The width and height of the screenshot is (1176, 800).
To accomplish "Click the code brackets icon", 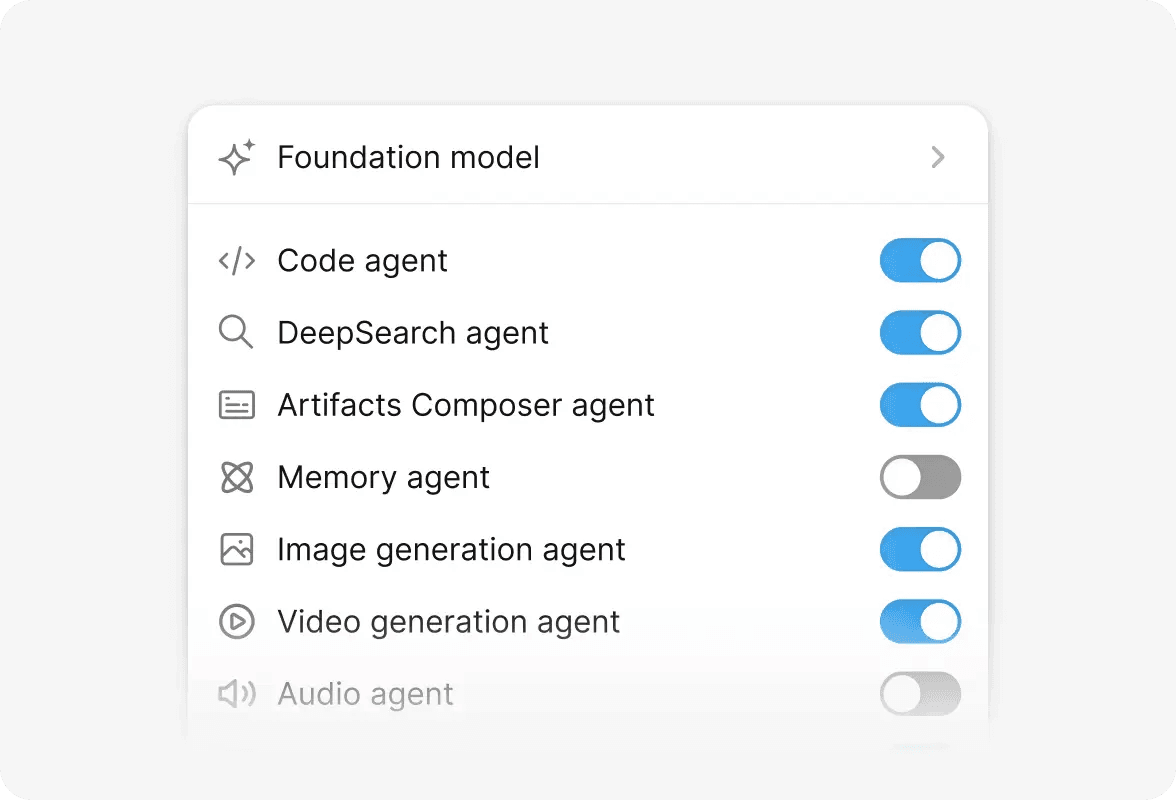I will pos(237,261).
